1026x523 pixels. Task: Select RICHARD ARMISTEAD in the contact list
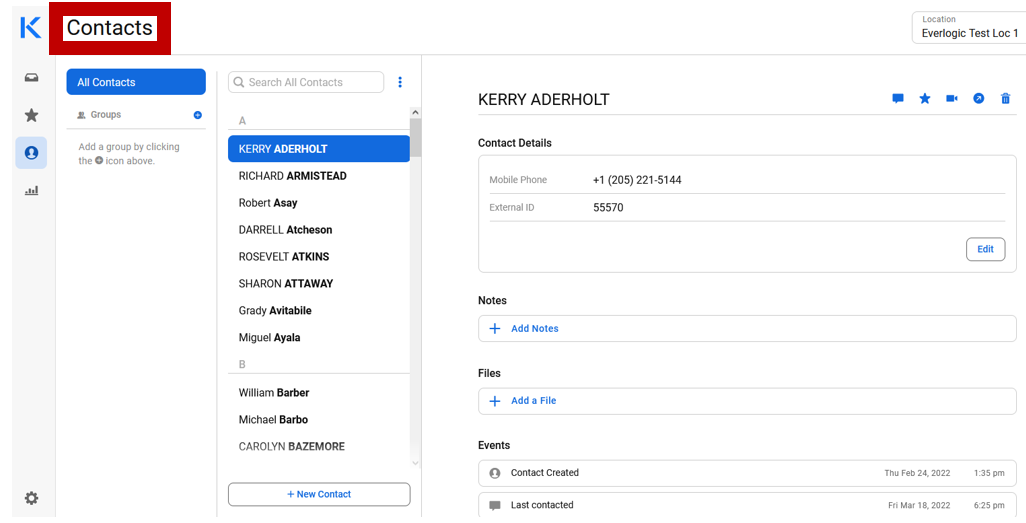tap(293, 176)
